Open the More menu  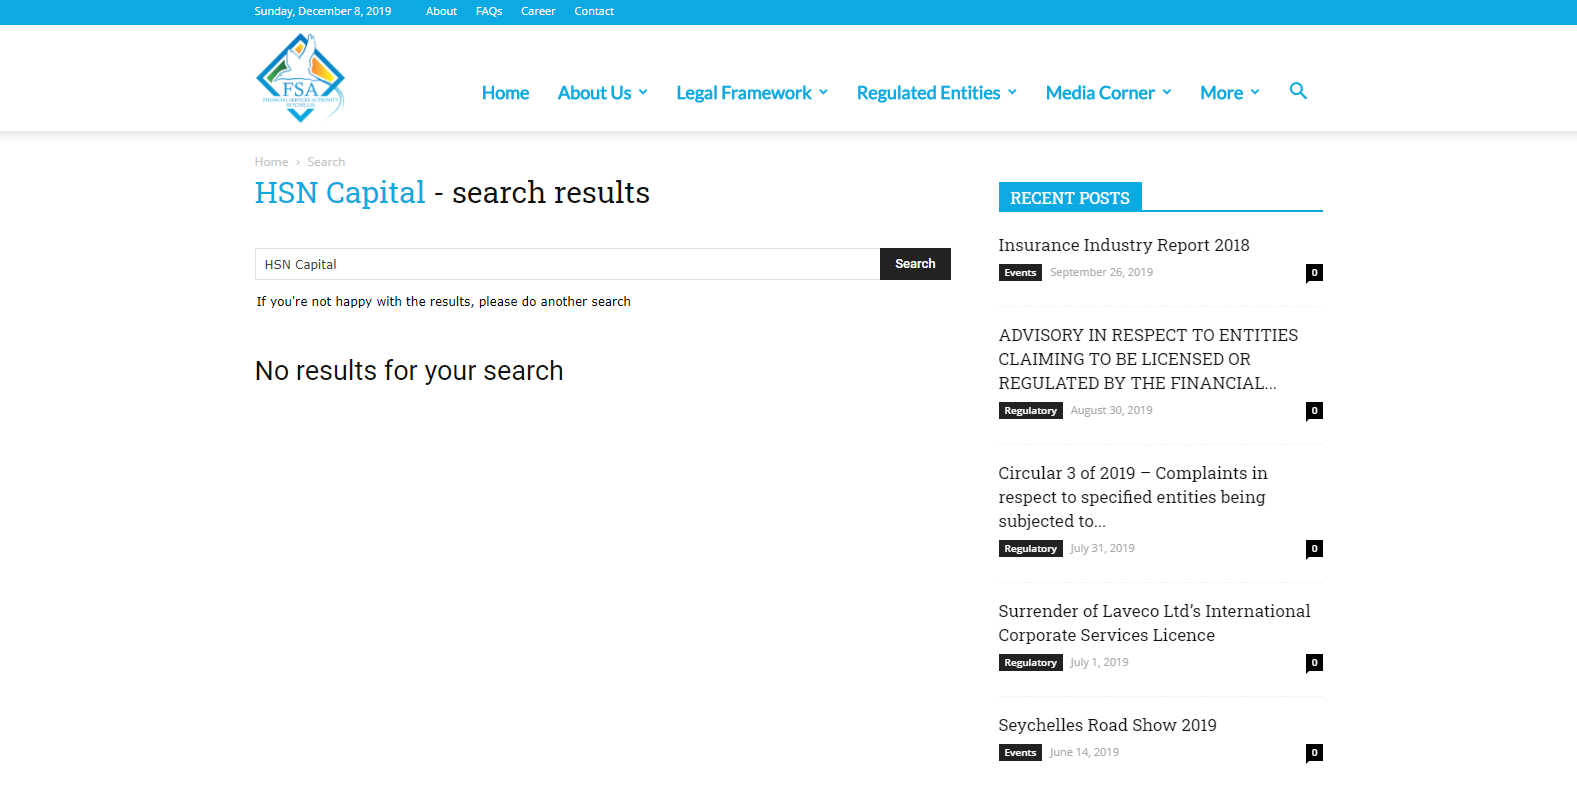1221,93
